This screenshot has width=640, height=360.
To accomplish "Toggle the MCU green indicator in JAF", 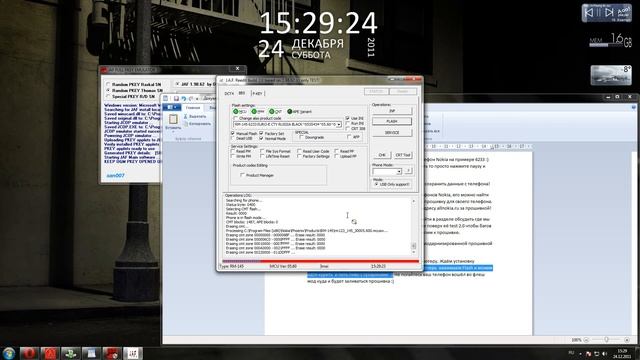I will click(x=236, y=111).
